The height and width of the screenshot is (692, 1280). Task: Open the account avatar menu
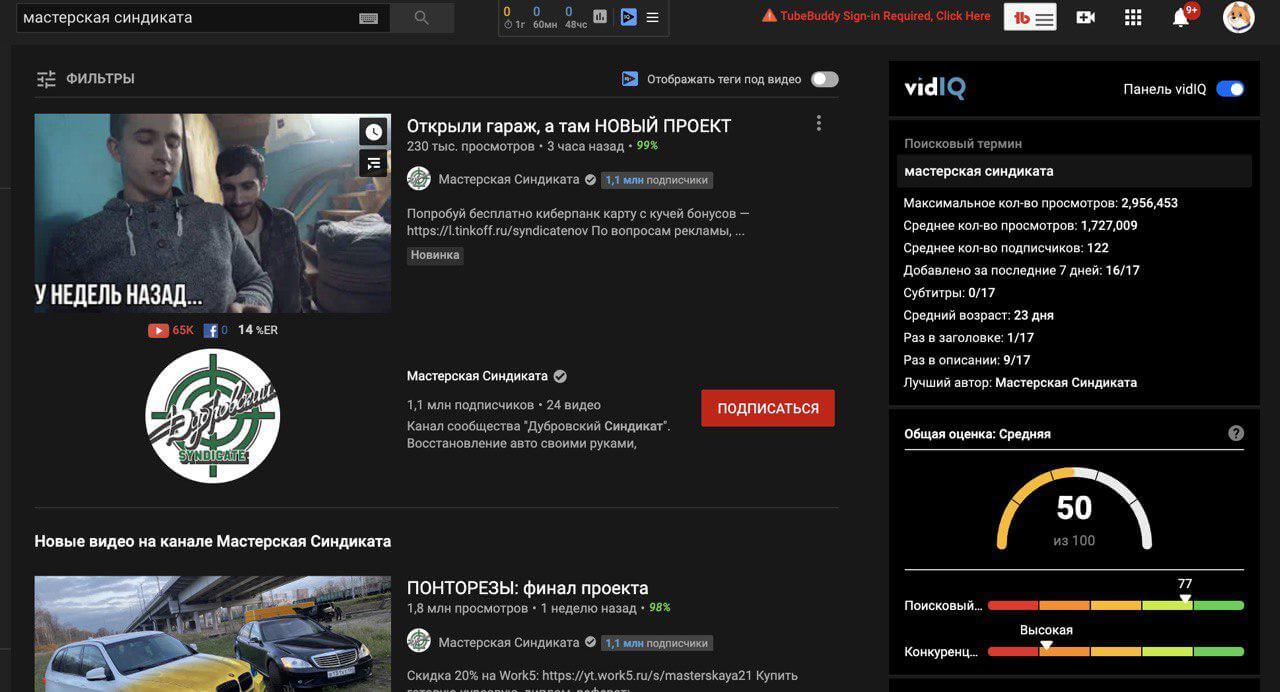[1238, 17]
